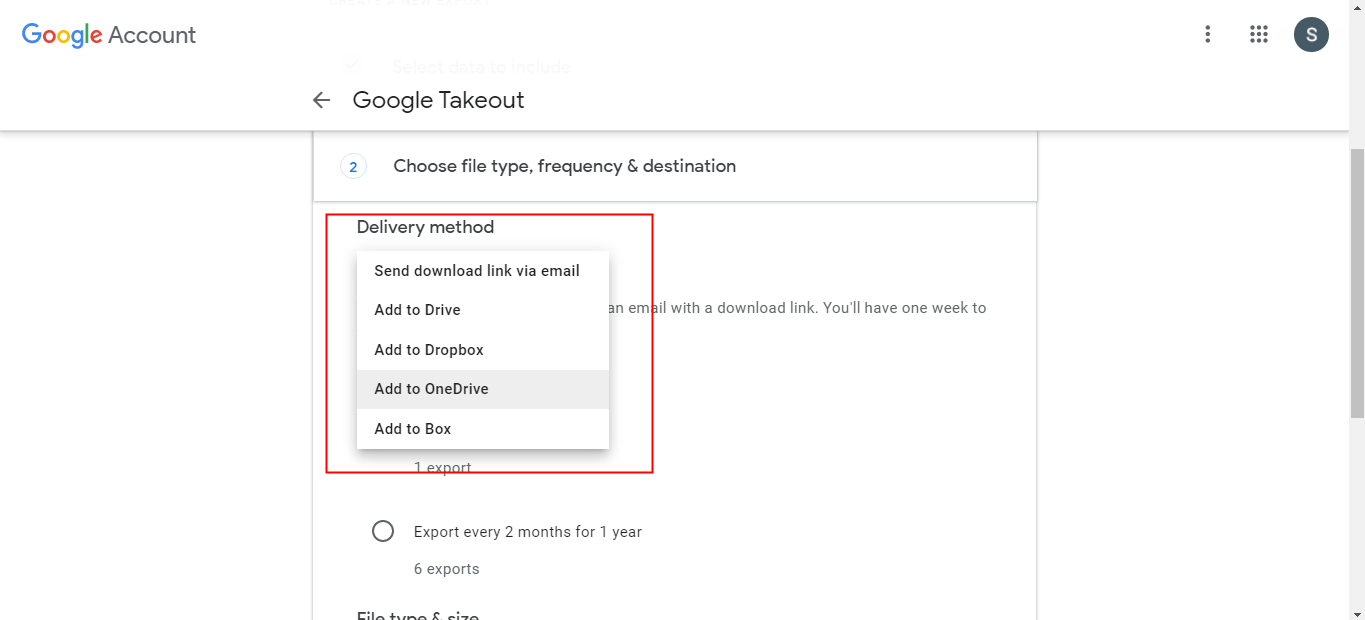Click the scrollbar down arrow

tap(1357, 612)
